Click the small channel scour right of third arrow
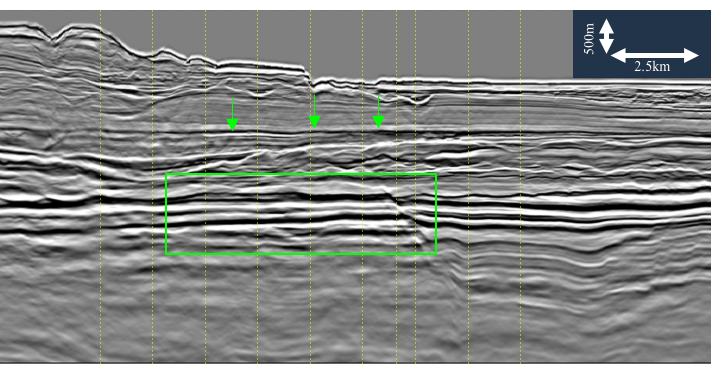Screen dimensions: 715x366 pos(419,100)
